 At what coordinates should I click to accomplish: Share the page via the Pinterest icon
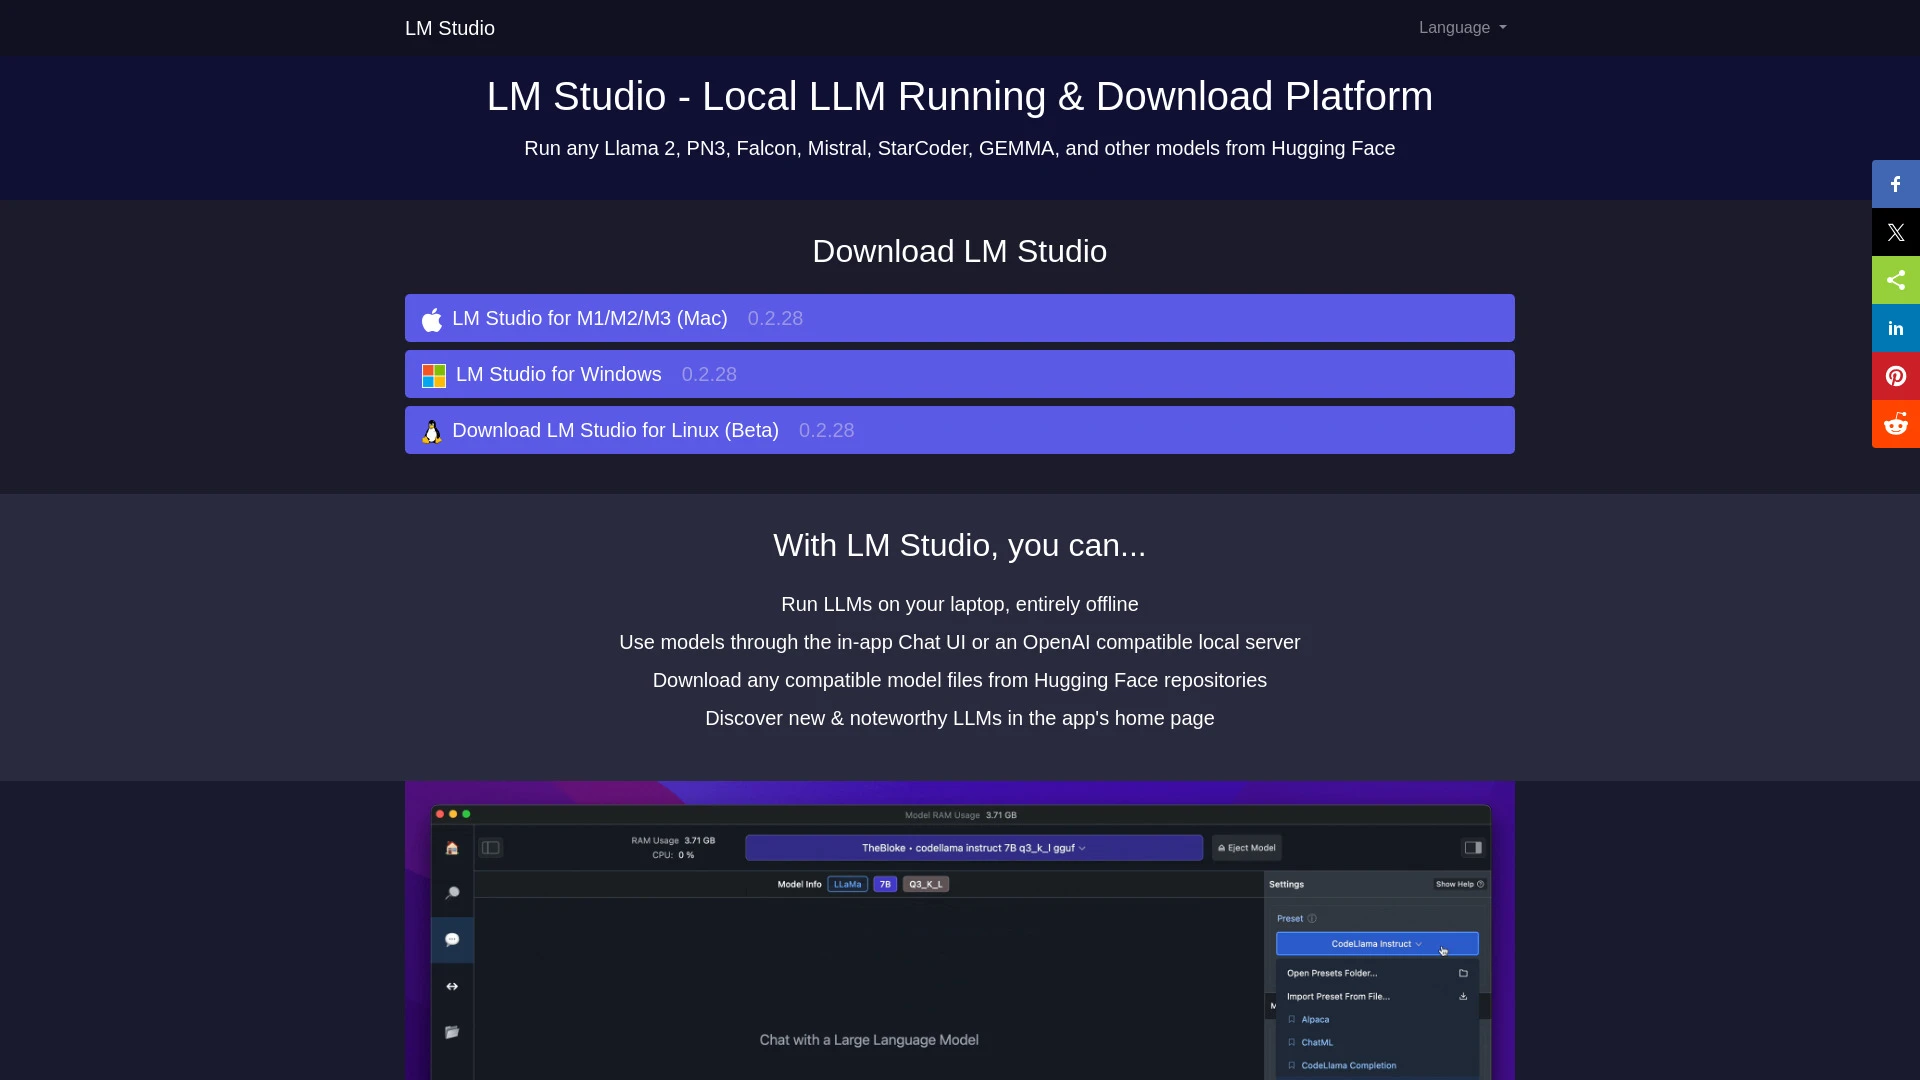(x=1895, y=376)
